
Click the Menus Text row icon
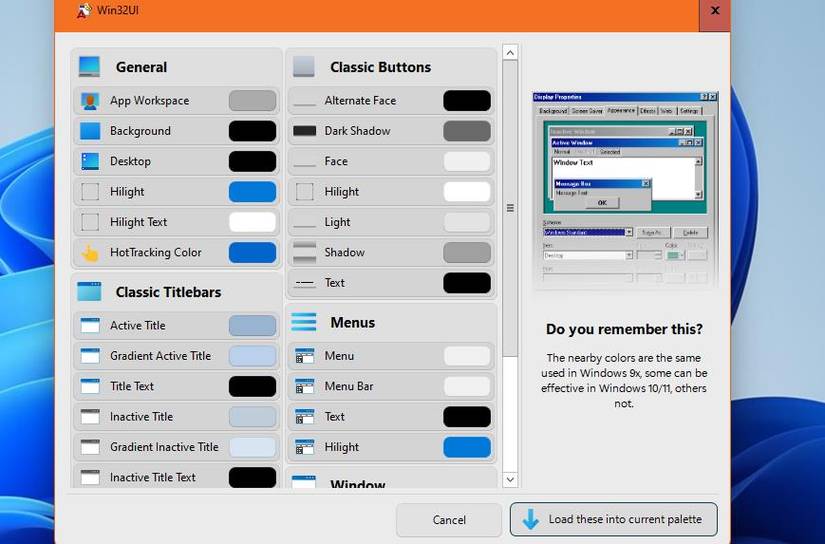pos(305,417)
